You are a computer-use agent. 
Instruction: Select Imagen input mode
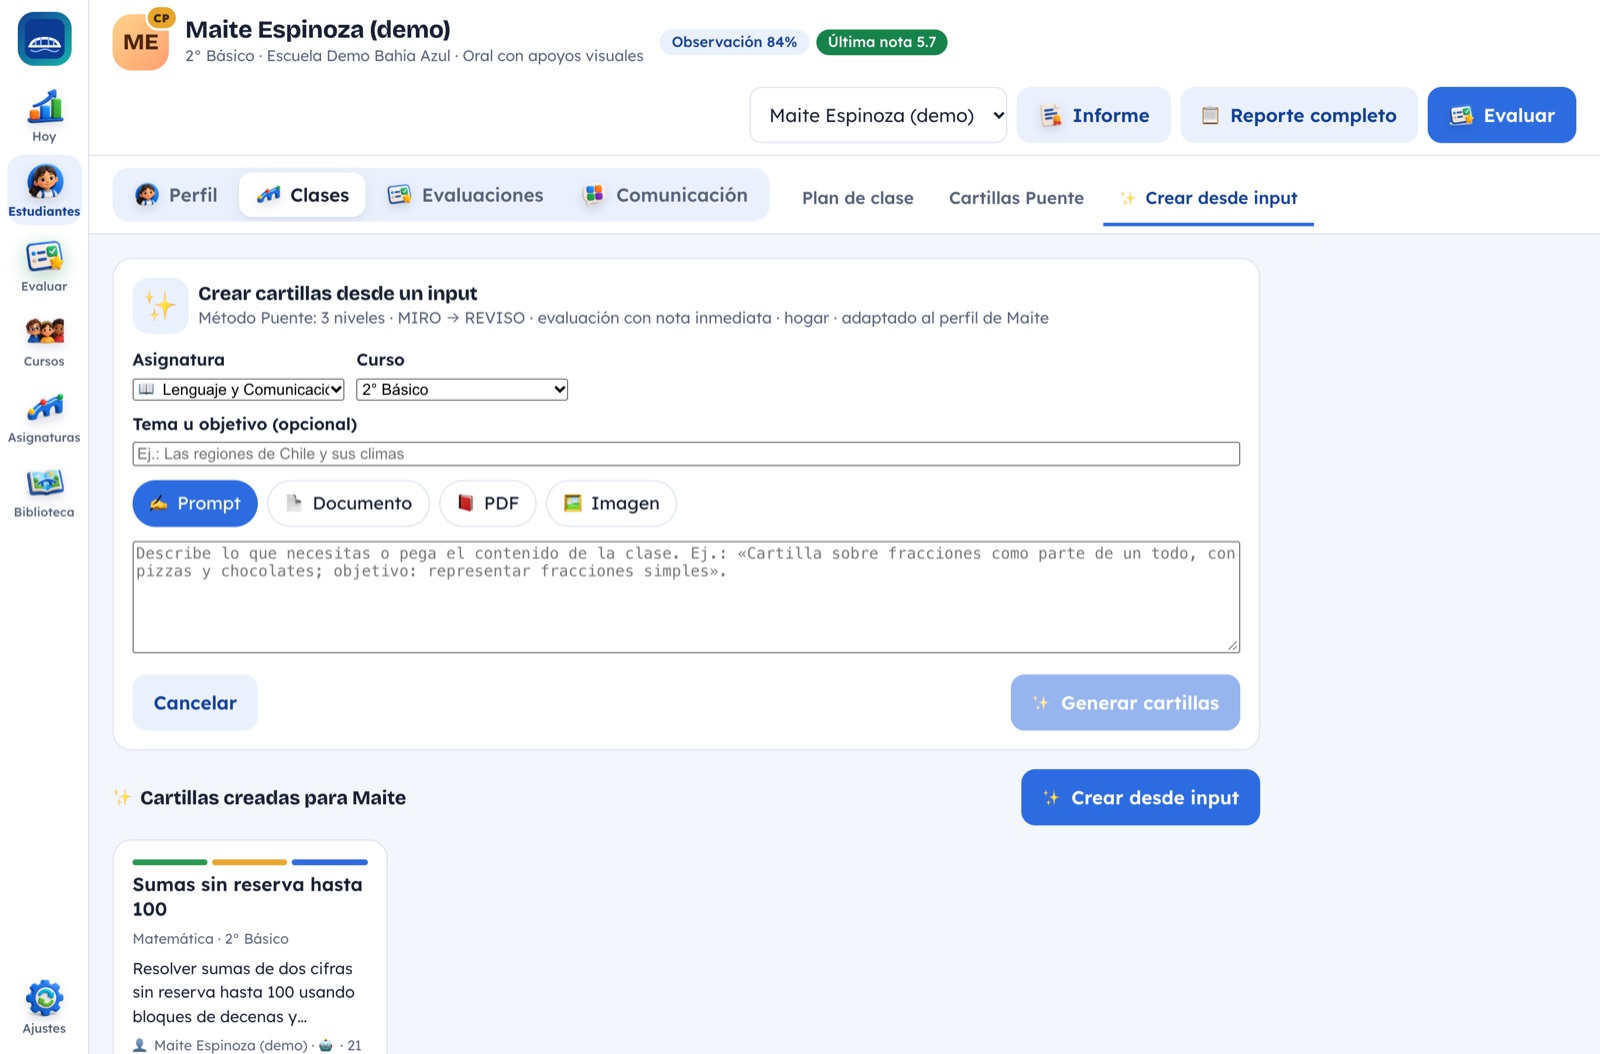click(x=611, y=503)
